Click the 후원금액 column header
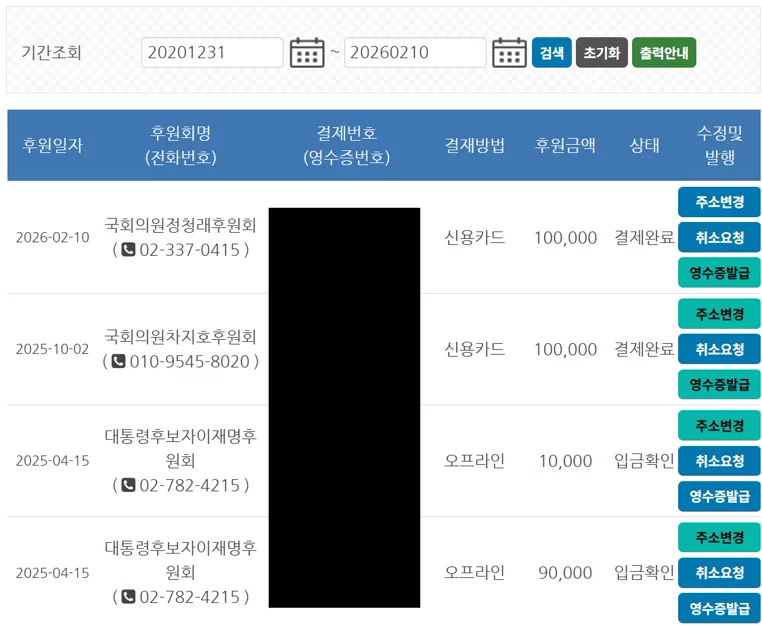762x626 pixels. [x=565, y=145]
